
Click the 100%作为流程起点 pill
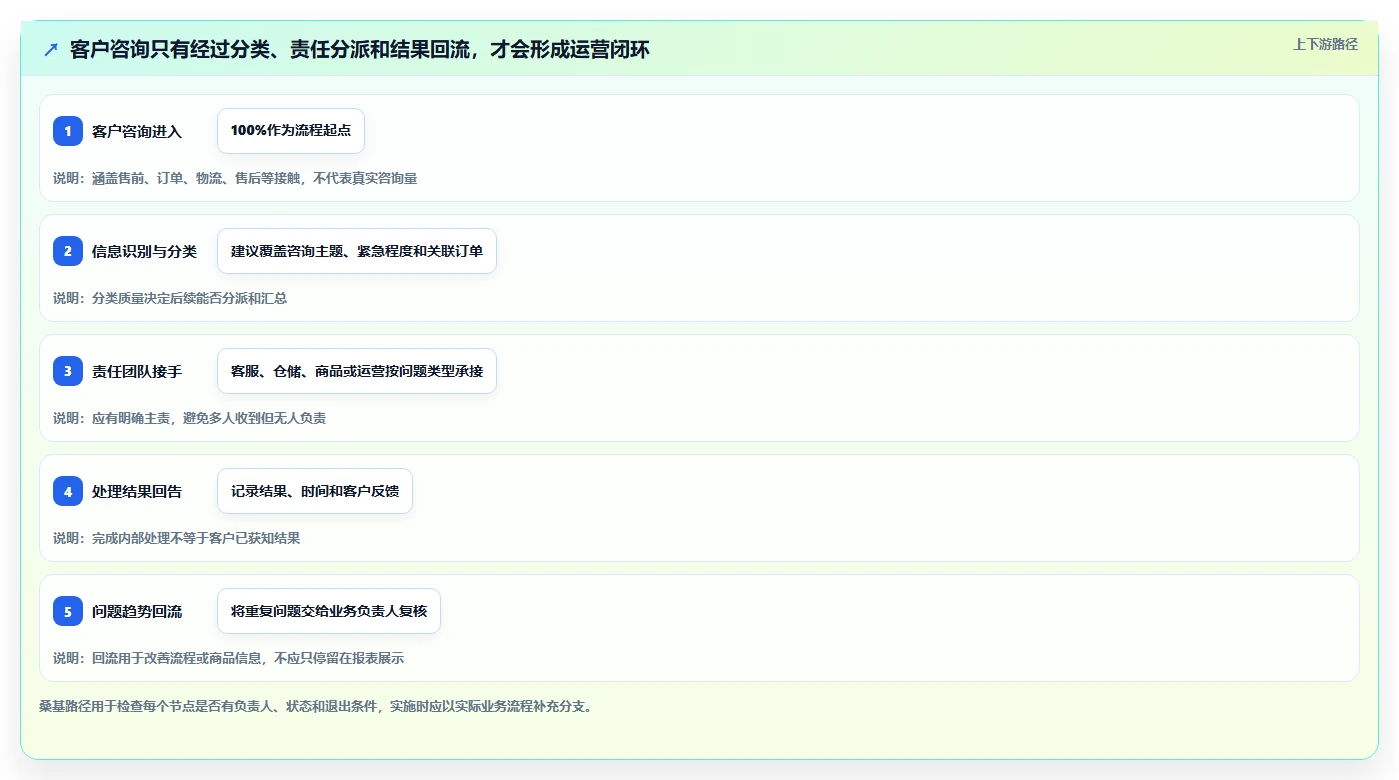click(291, 131)
